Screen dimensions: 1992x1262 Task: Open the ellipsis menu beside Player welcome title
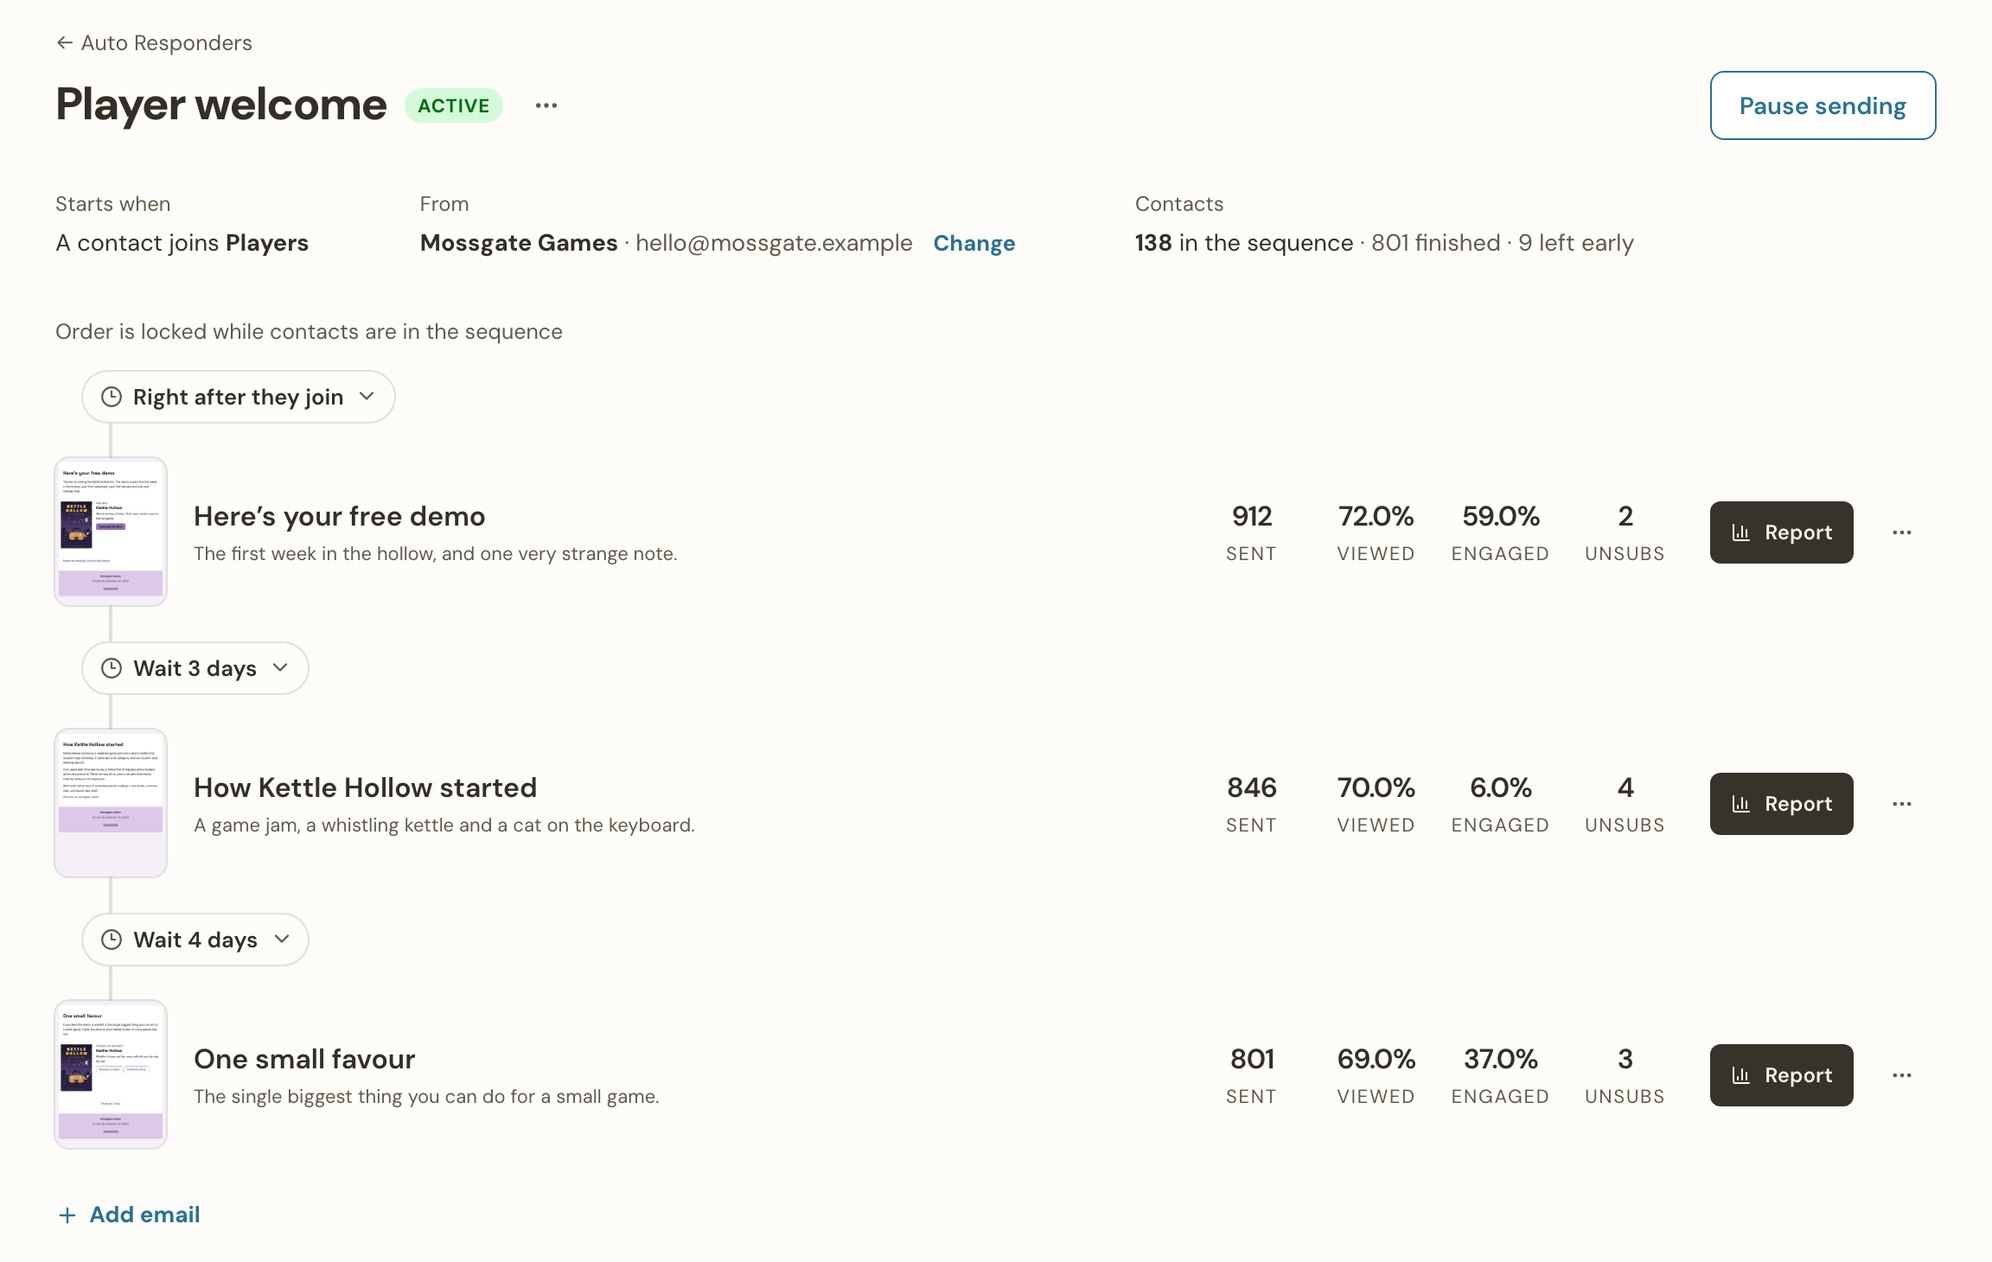click(x=546, y=105)
